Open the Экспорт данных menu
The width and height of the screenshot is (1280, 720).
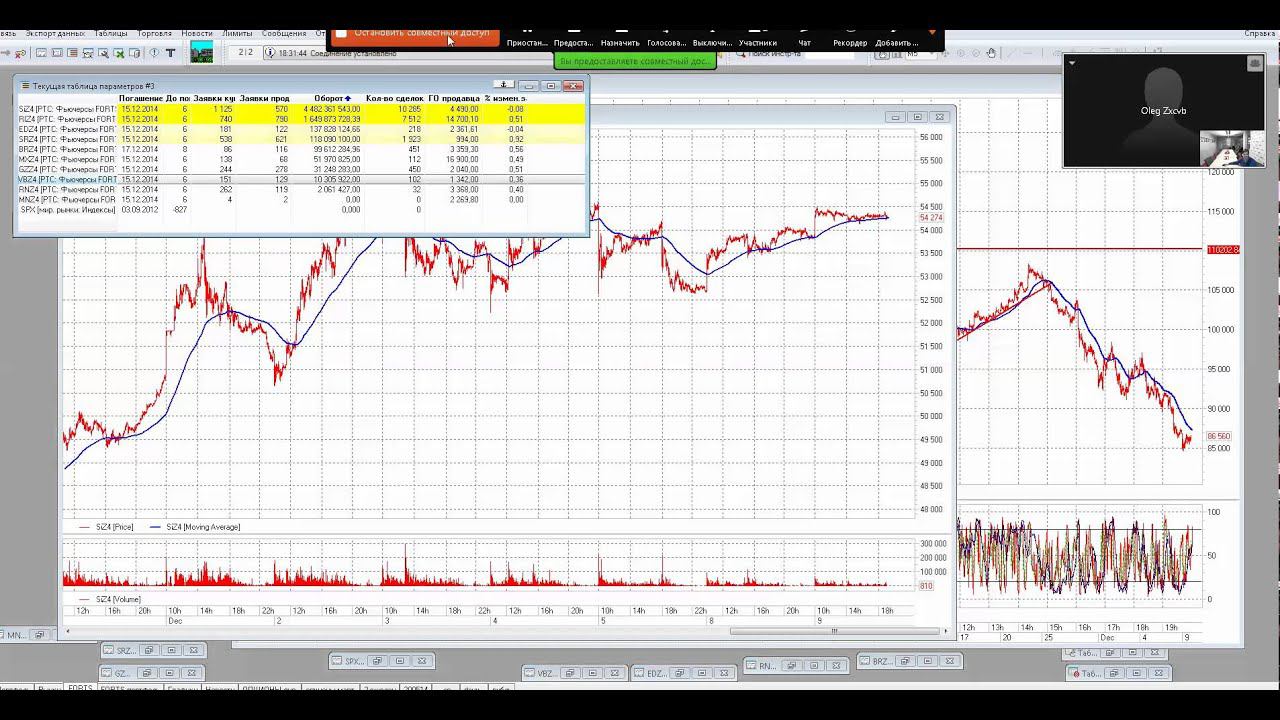coord(55,33)
